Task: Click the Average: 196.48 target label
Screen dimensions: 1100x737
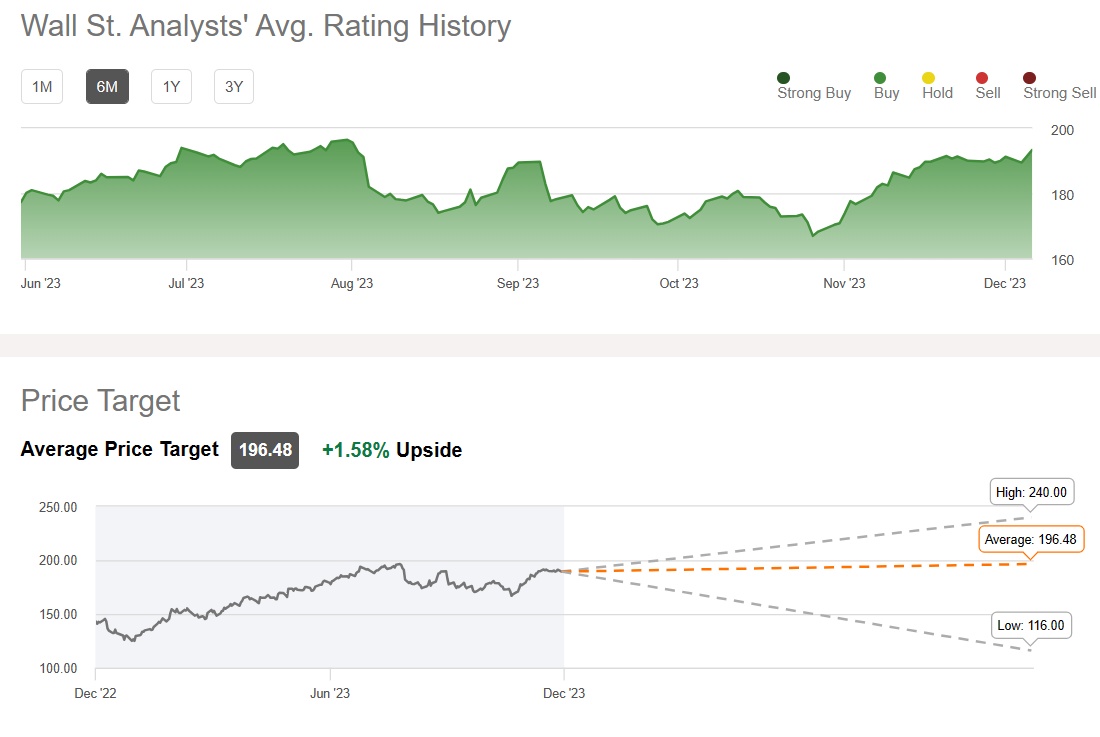Action: point(1031,540)
